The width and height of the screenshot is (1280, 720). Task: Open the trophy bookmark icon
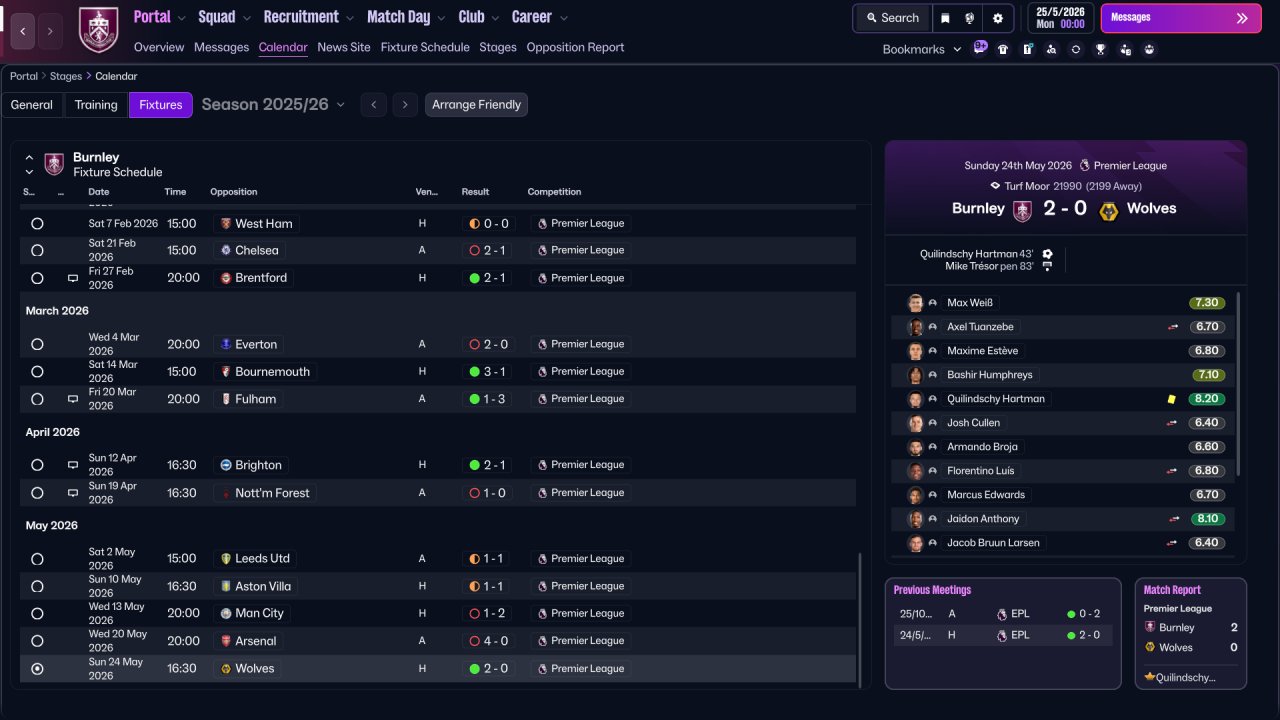point(1101,49)
